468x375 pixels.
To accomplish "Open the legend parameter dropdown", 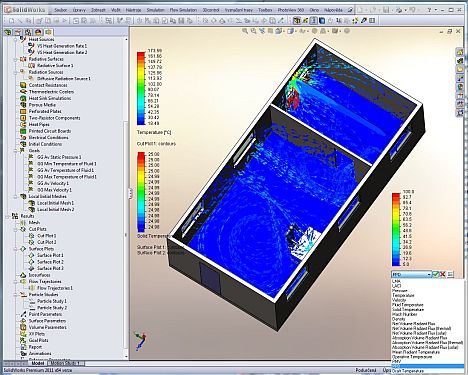I will tap(412, 274).
